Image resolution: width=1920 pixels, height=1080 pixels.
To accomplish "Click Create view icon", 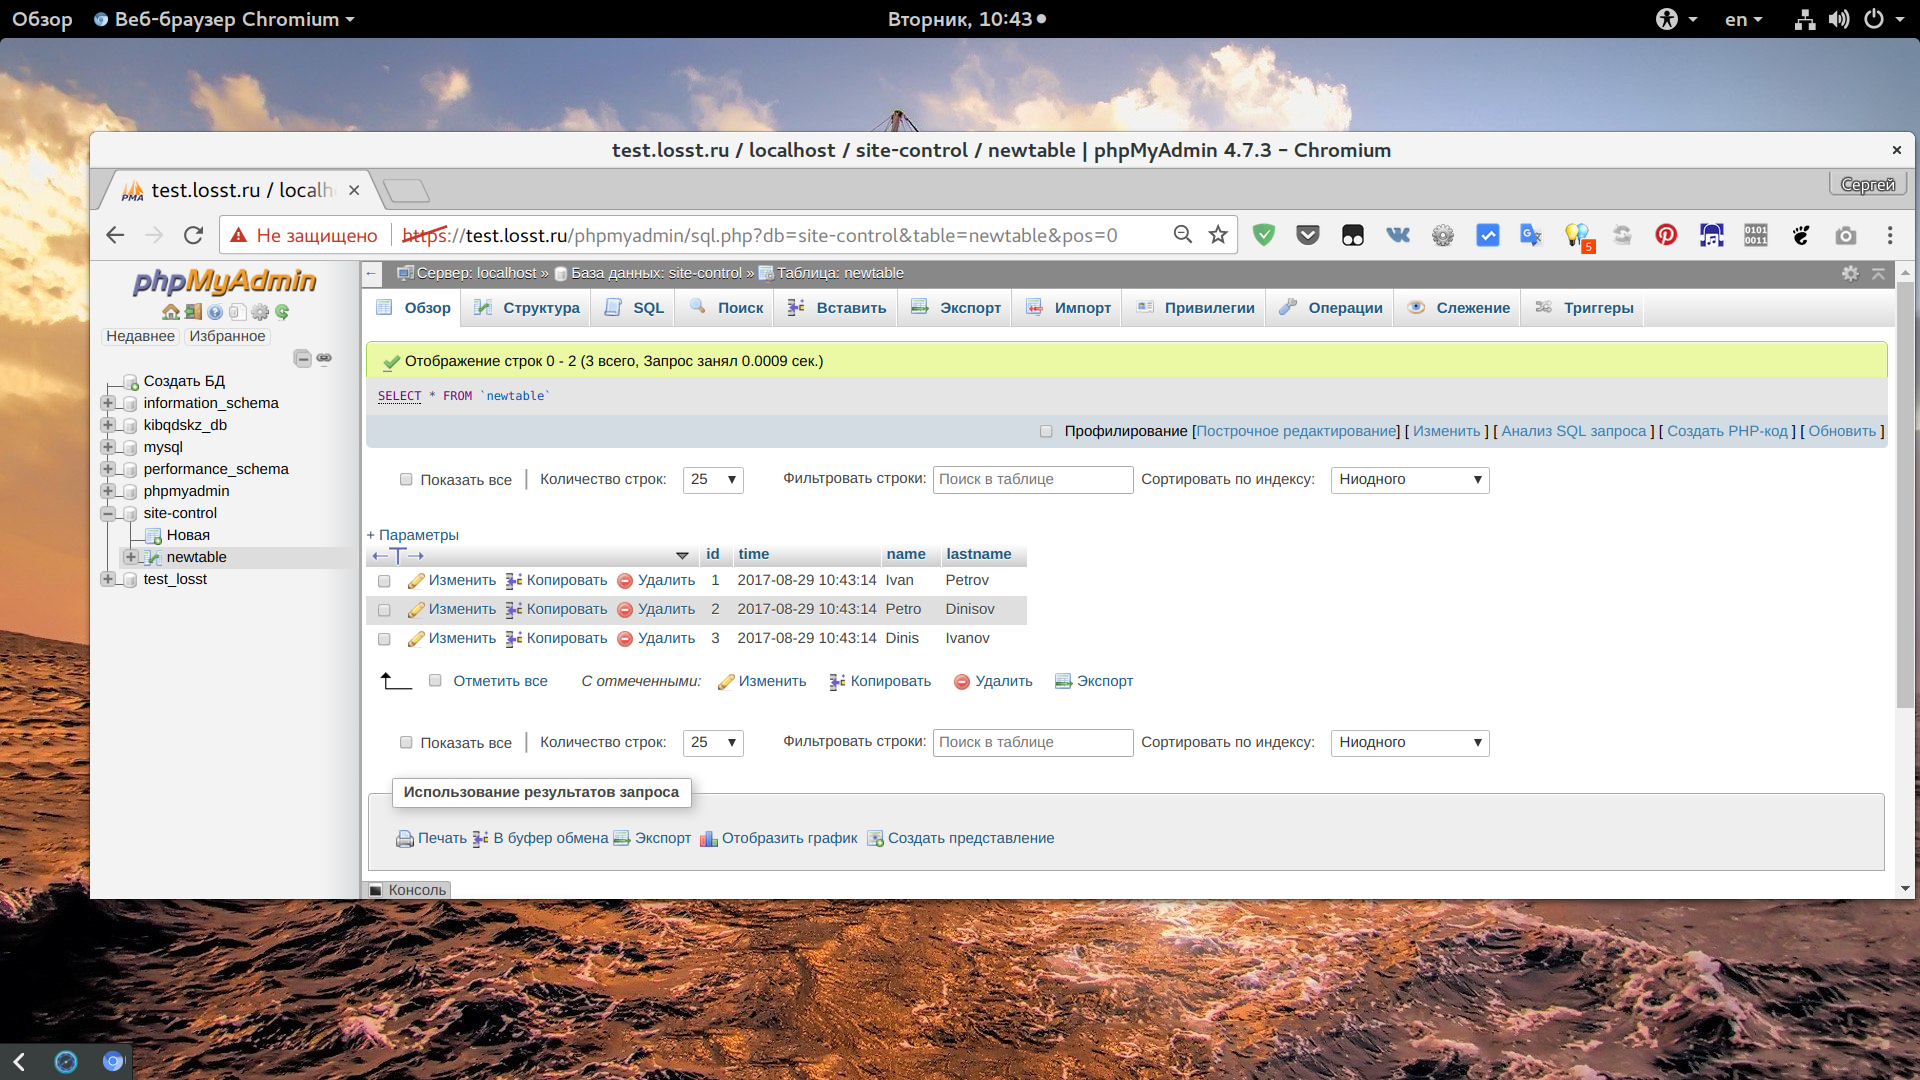I will click(x=875, y=839).
